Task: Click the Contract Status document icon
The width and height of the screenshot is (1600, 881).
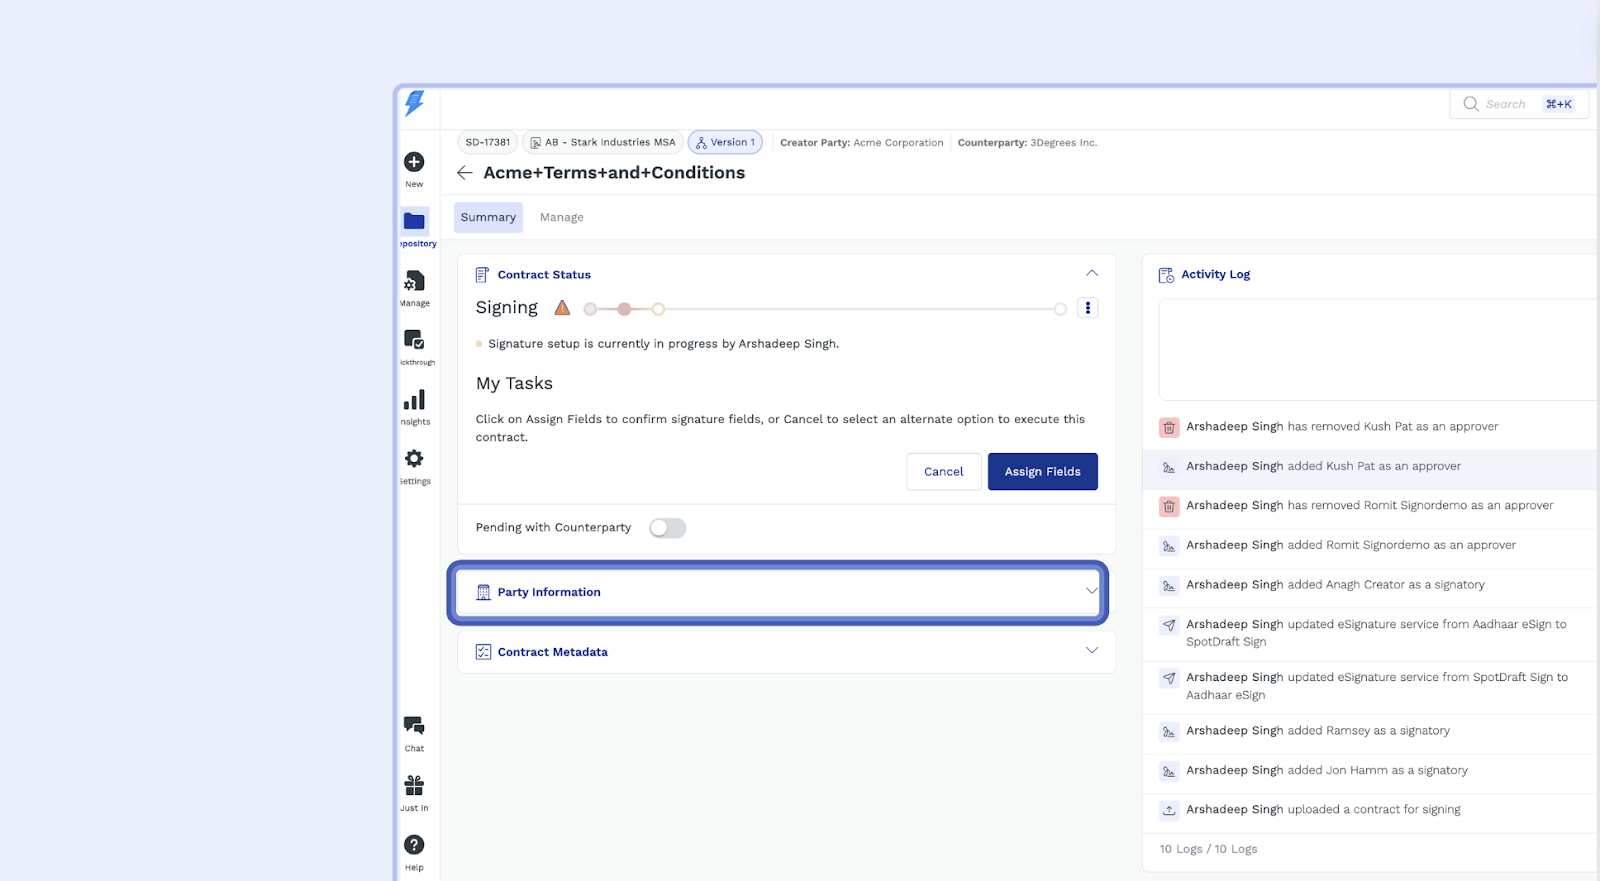Action: (x=482, y=275)
